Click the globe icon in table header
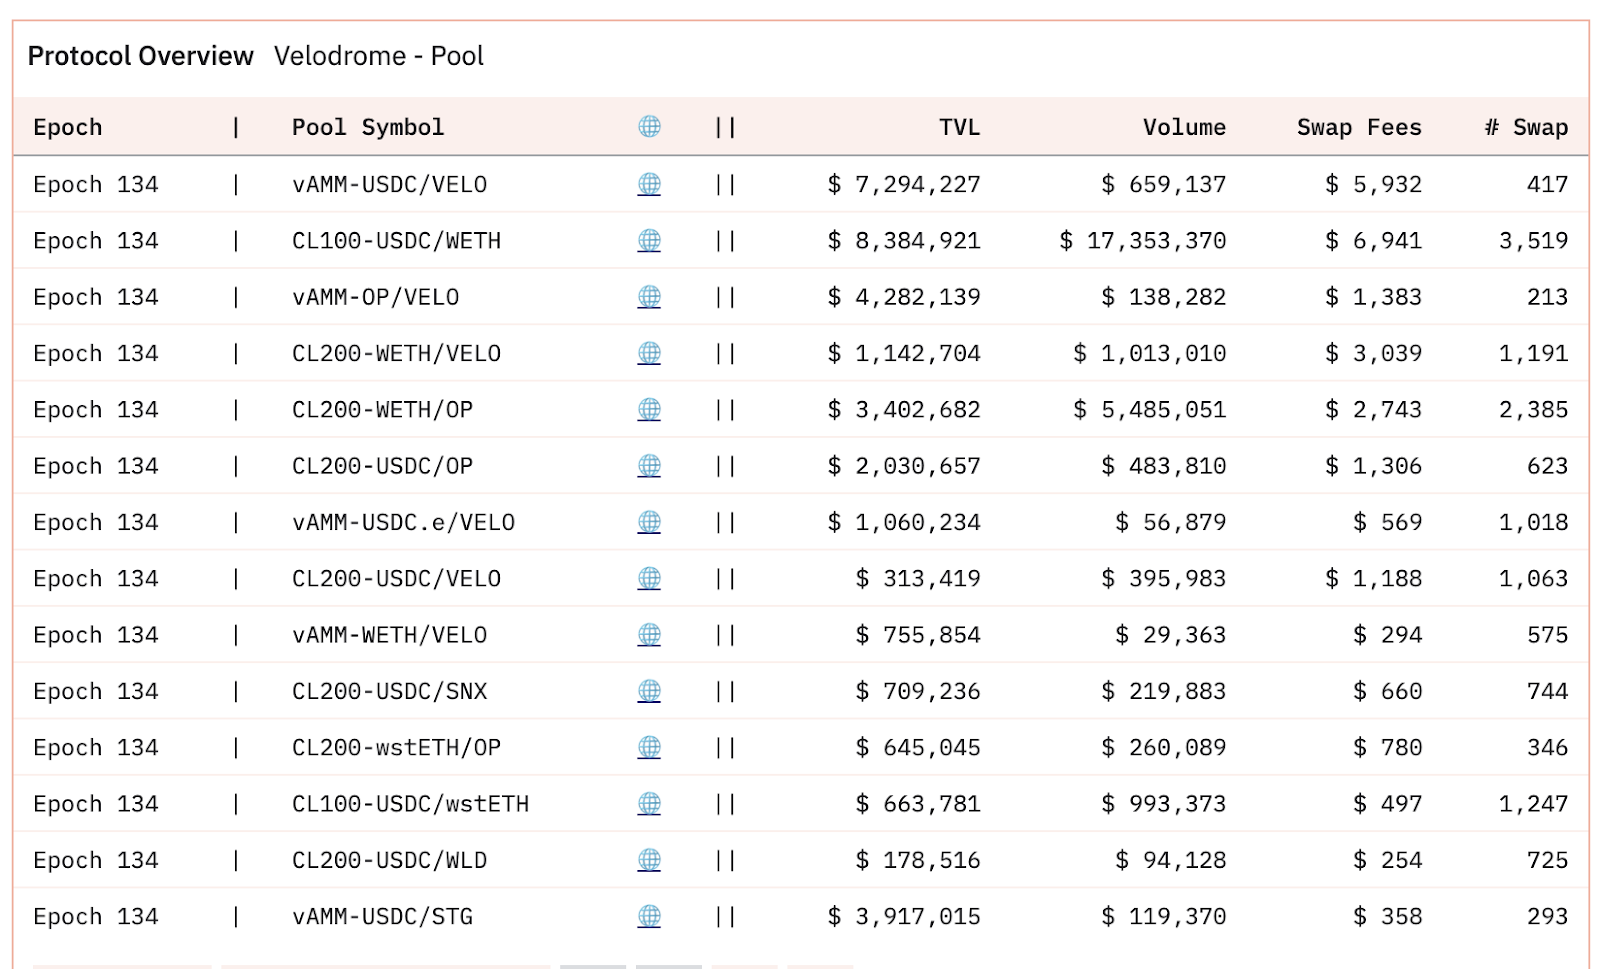The height and width of the screenshot is (969, 1600). pyautogui.click(x=649, y=126)
